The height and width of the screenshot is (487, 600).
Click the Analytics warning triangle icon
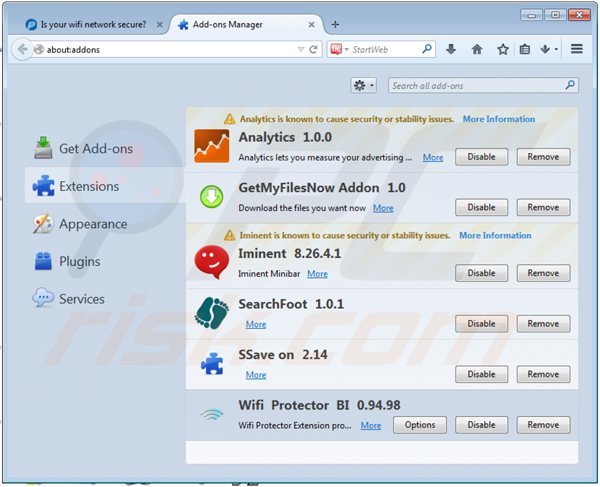point(230,119)
